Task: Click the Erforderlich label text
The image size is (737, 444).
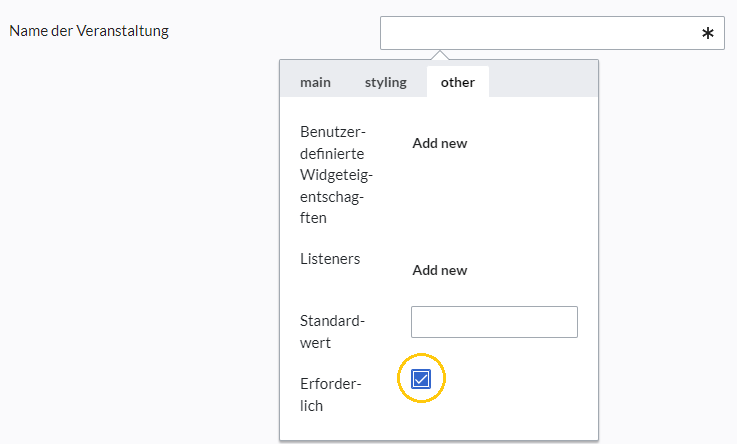Action: (x=330, y=395)
